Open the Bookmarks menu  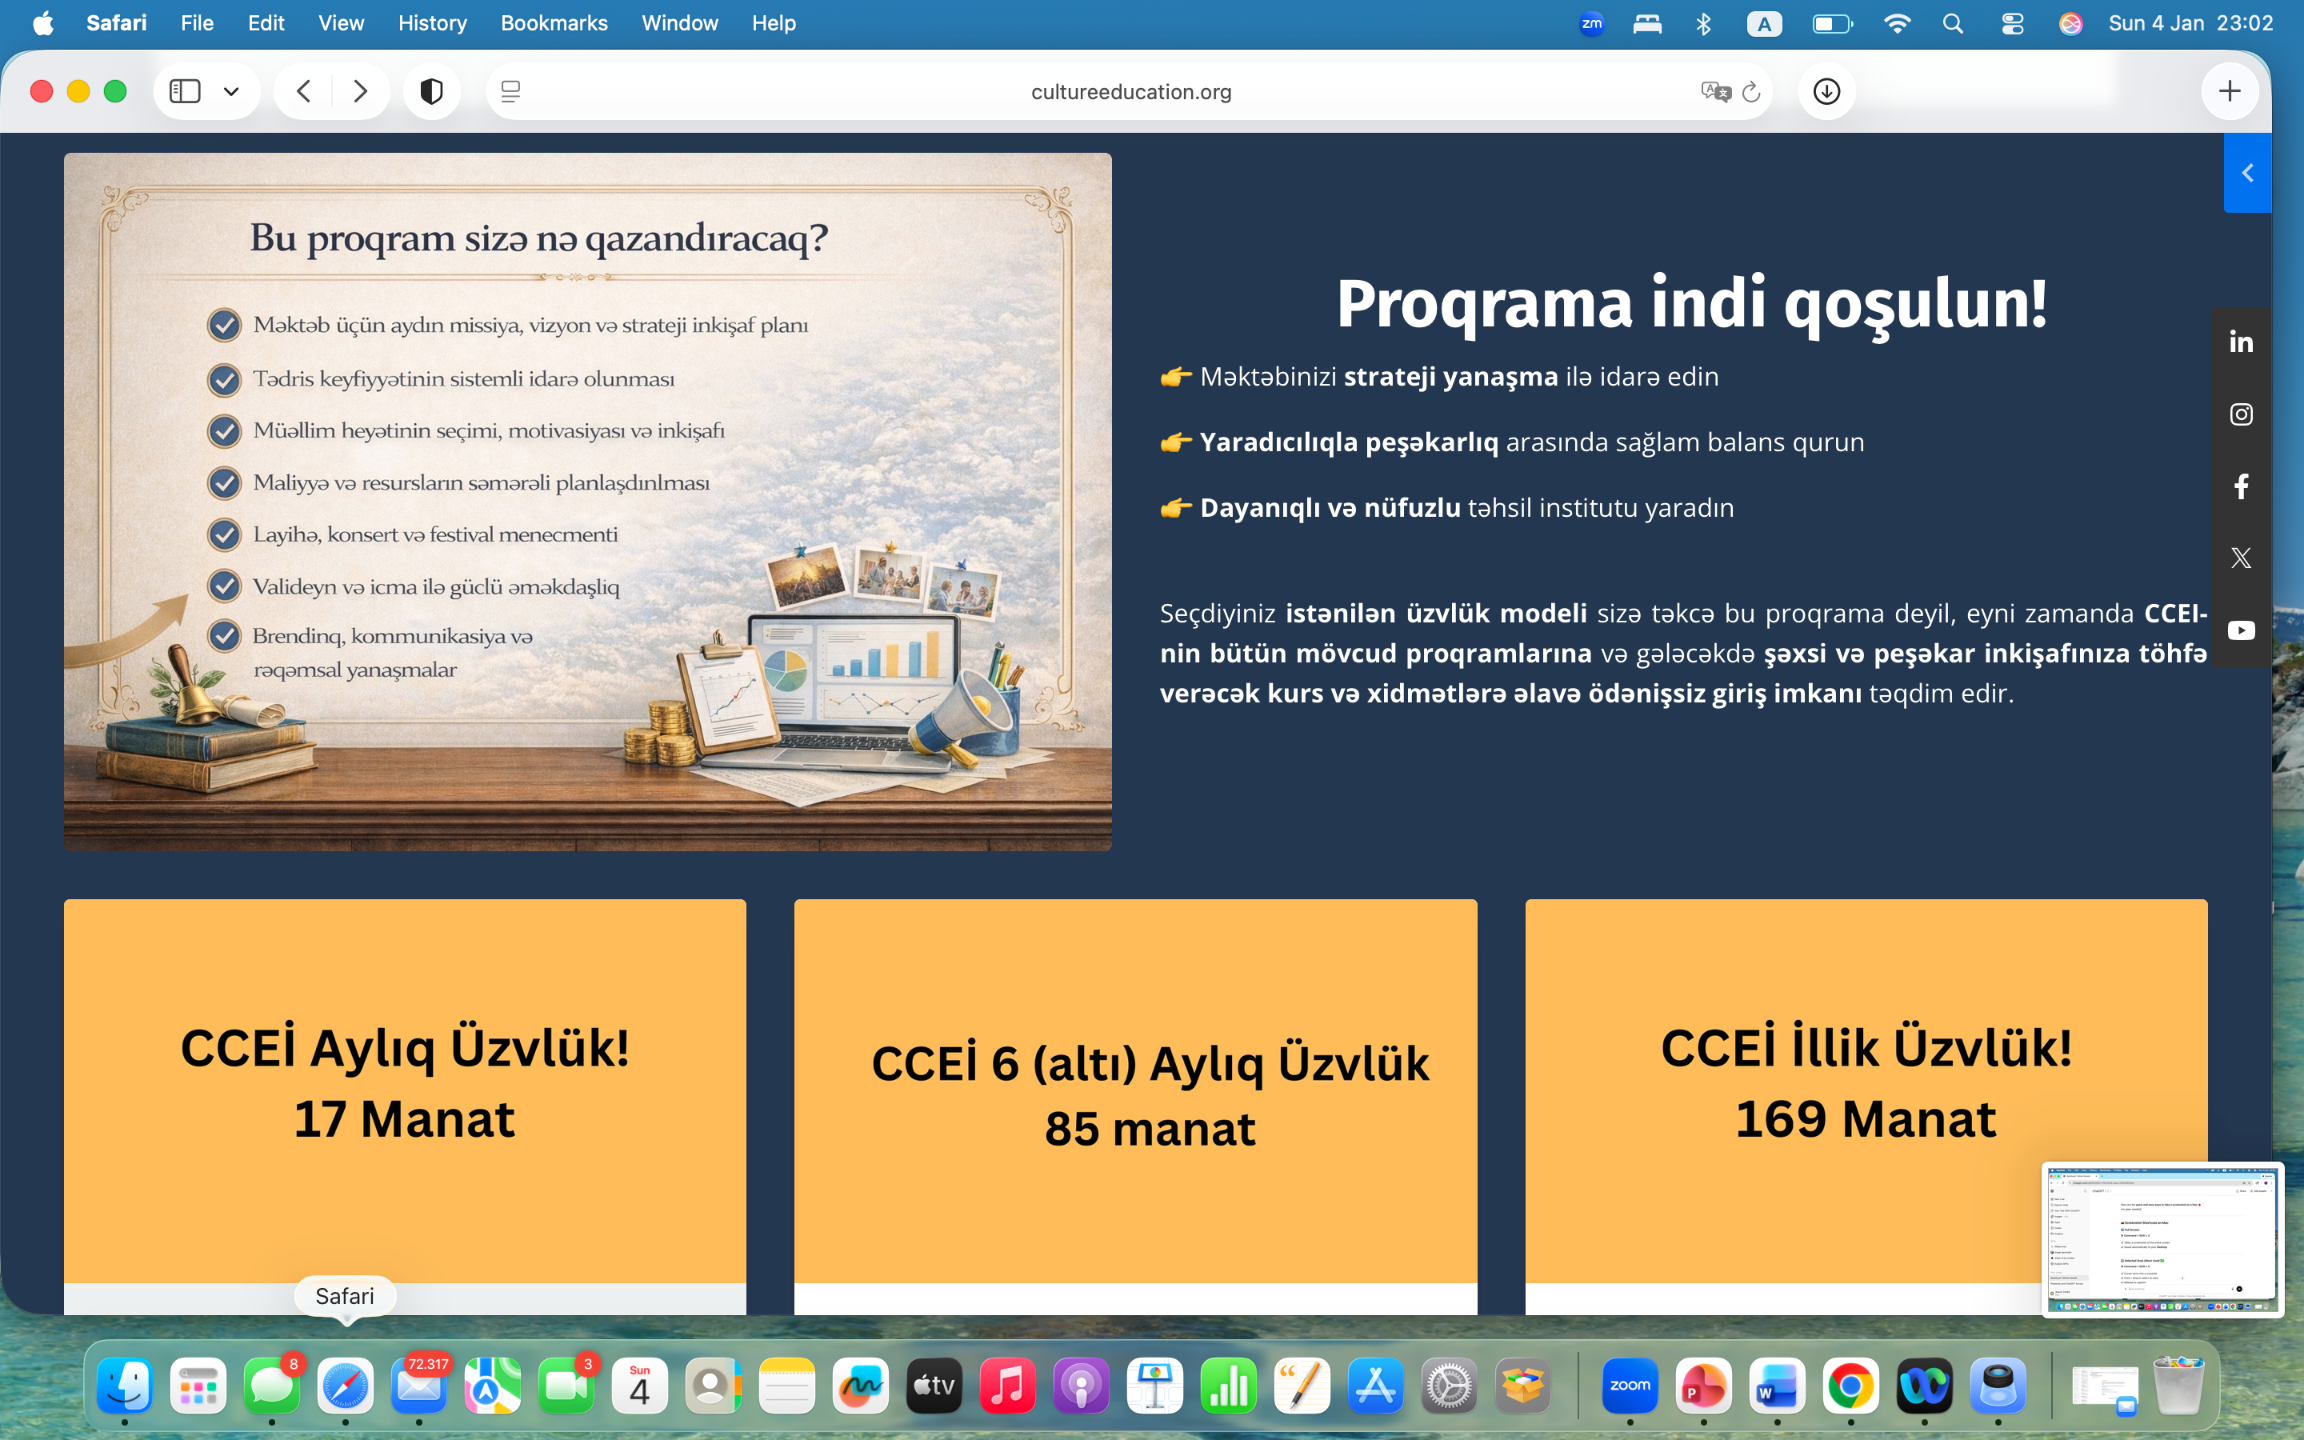click(x=553, y=23)
